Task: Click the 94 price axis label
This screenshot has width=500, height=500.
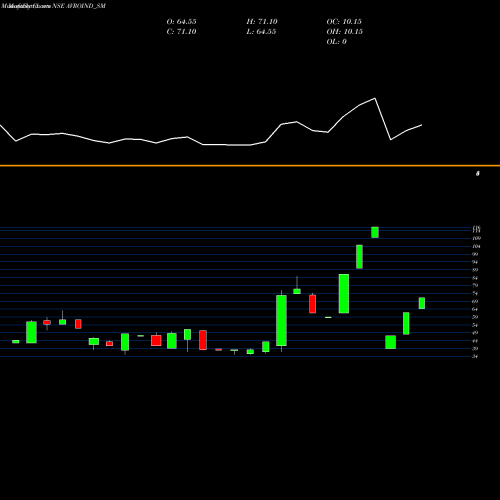Action: point(475,262)
